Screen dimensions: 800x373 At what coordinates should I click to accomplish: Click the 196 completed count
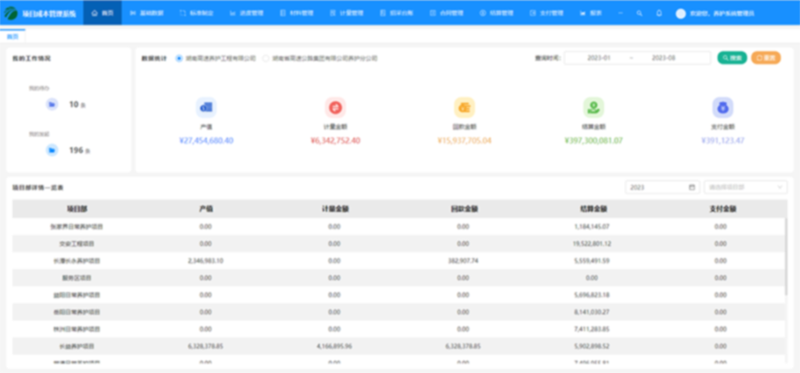(x=76, y=151)
